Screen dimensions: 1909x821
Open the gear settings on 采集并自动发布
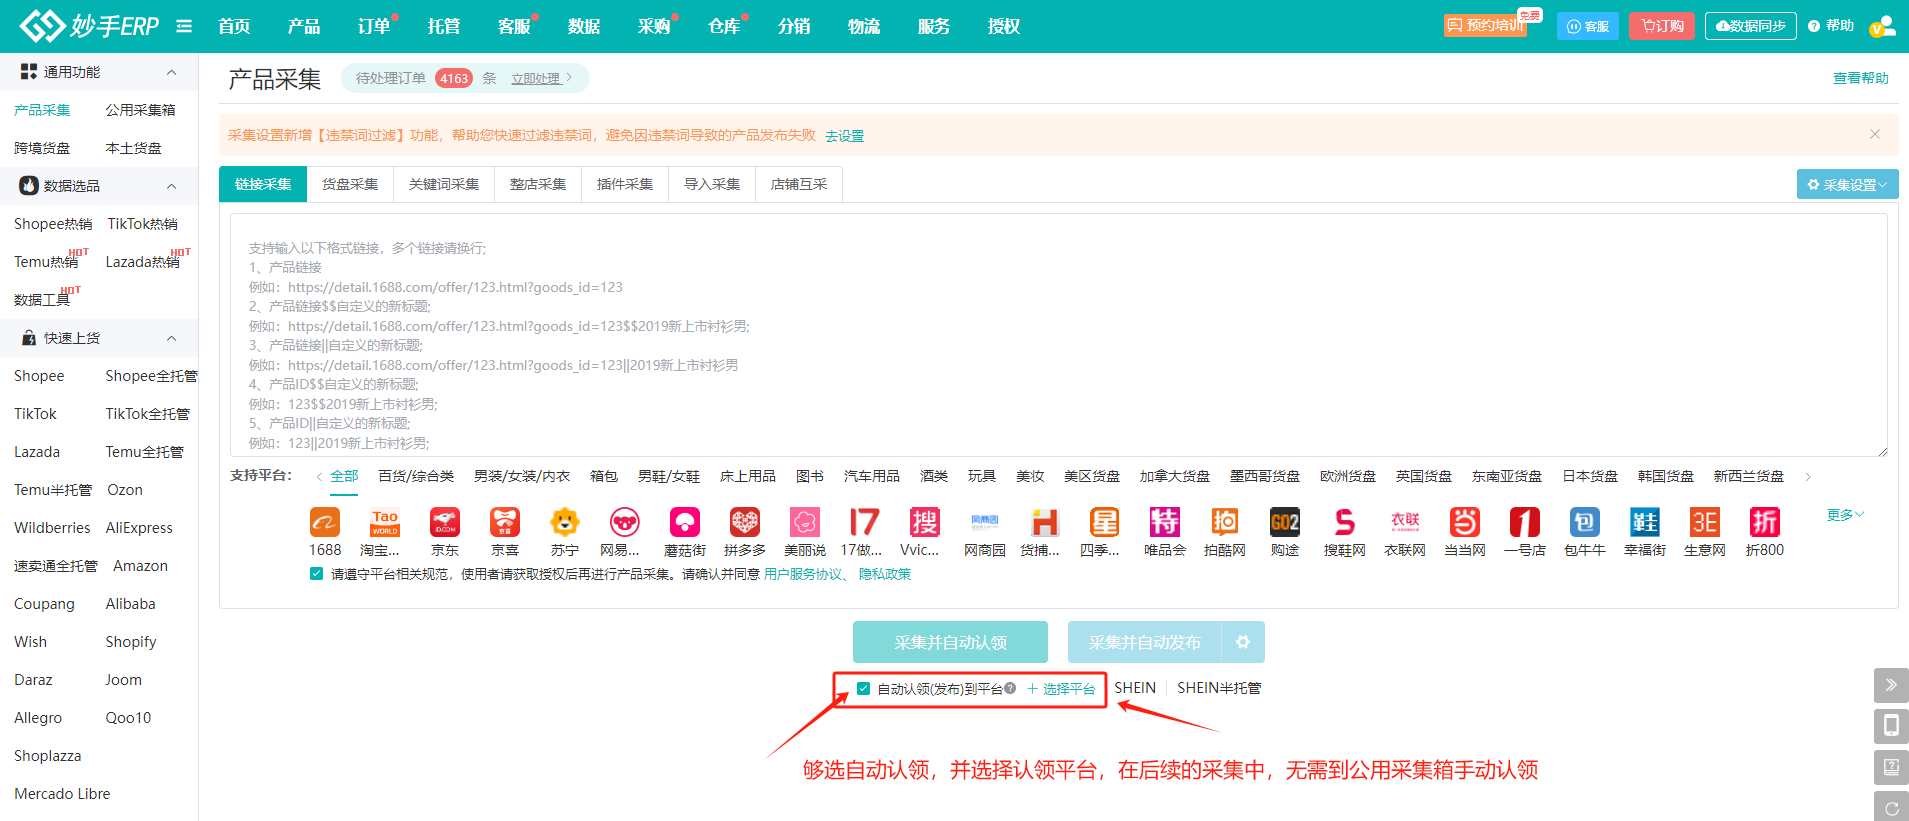[x=1243, y=642]
